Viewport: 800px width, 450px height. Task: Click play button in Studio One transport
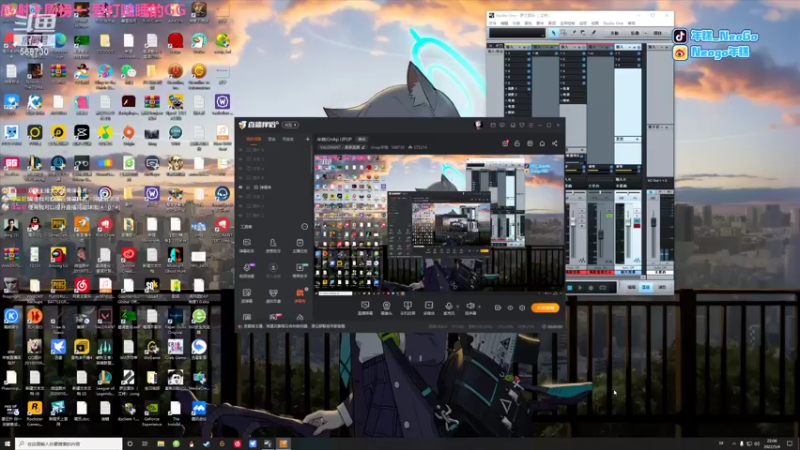pos(580,288)
